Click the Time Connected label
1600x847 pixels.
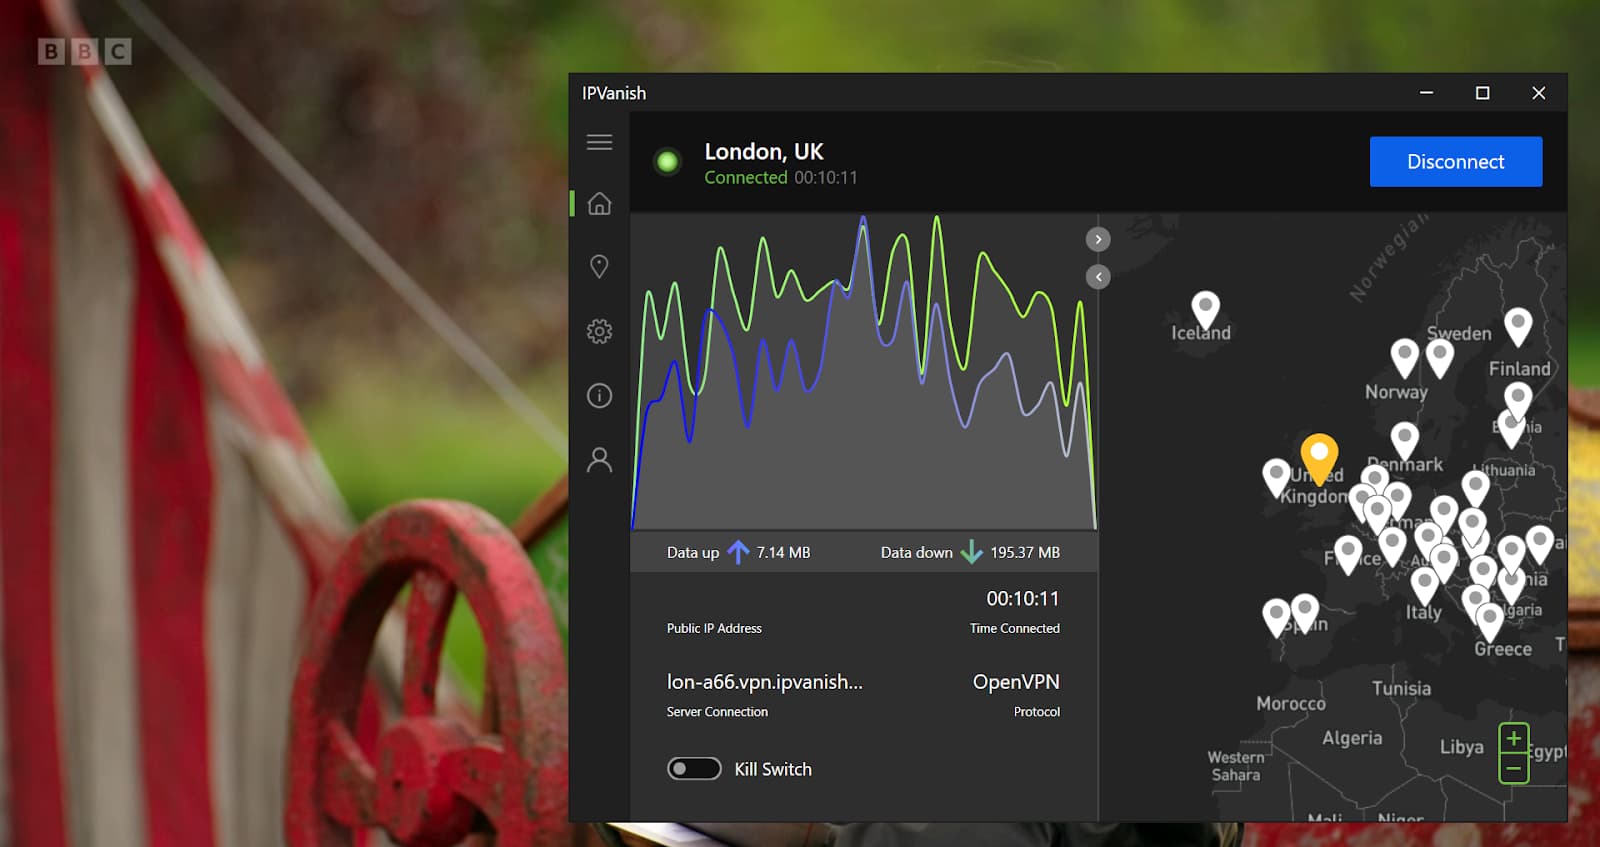pos(1015,628)
